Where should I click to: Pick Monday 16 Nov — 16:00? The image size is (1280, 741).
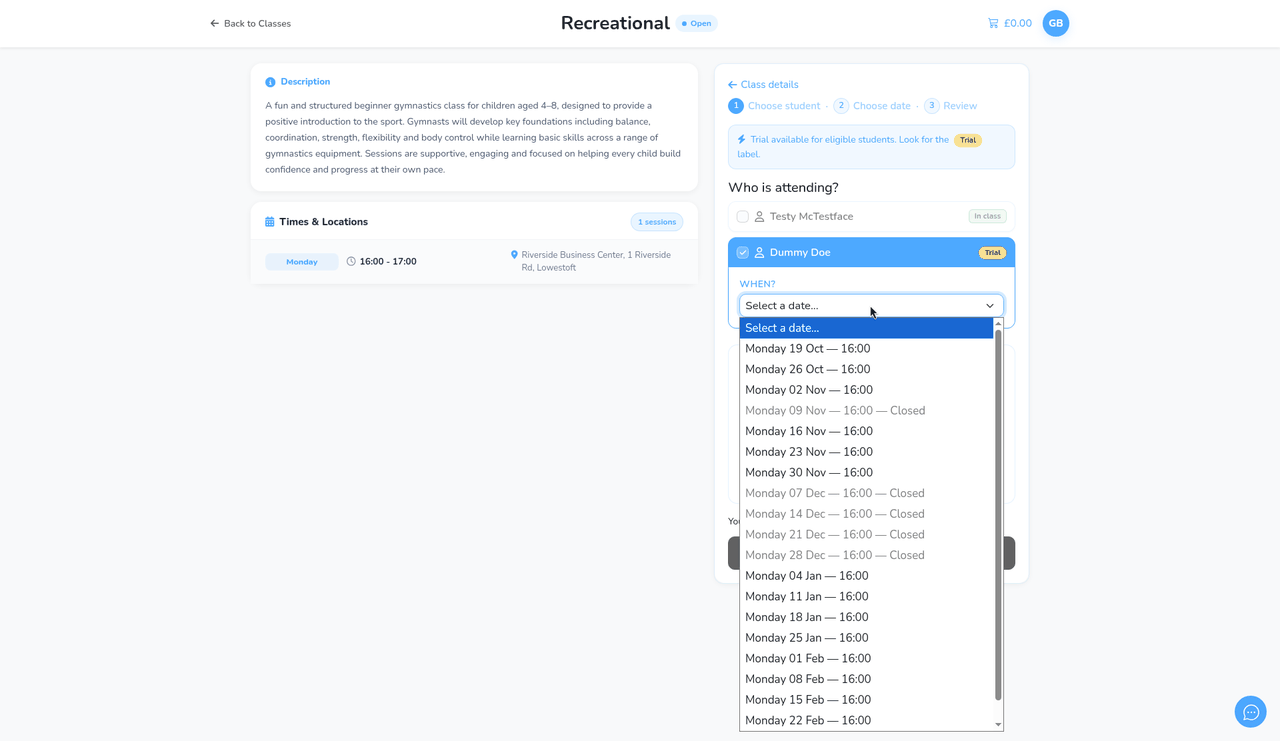pos(866,431)
